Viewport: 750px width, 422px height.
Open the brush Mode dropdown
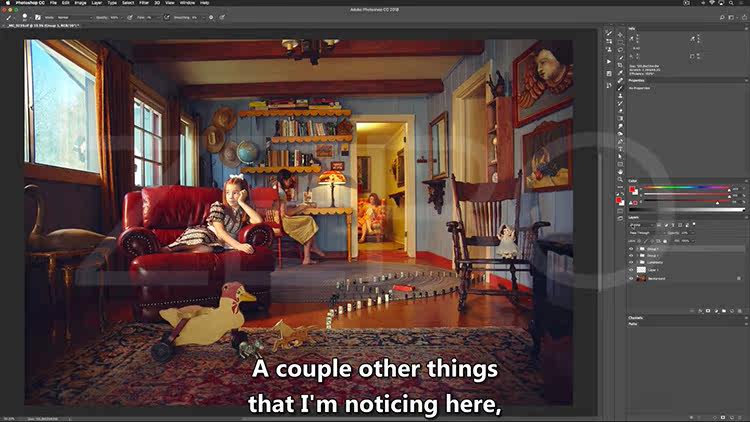(75, 18)
